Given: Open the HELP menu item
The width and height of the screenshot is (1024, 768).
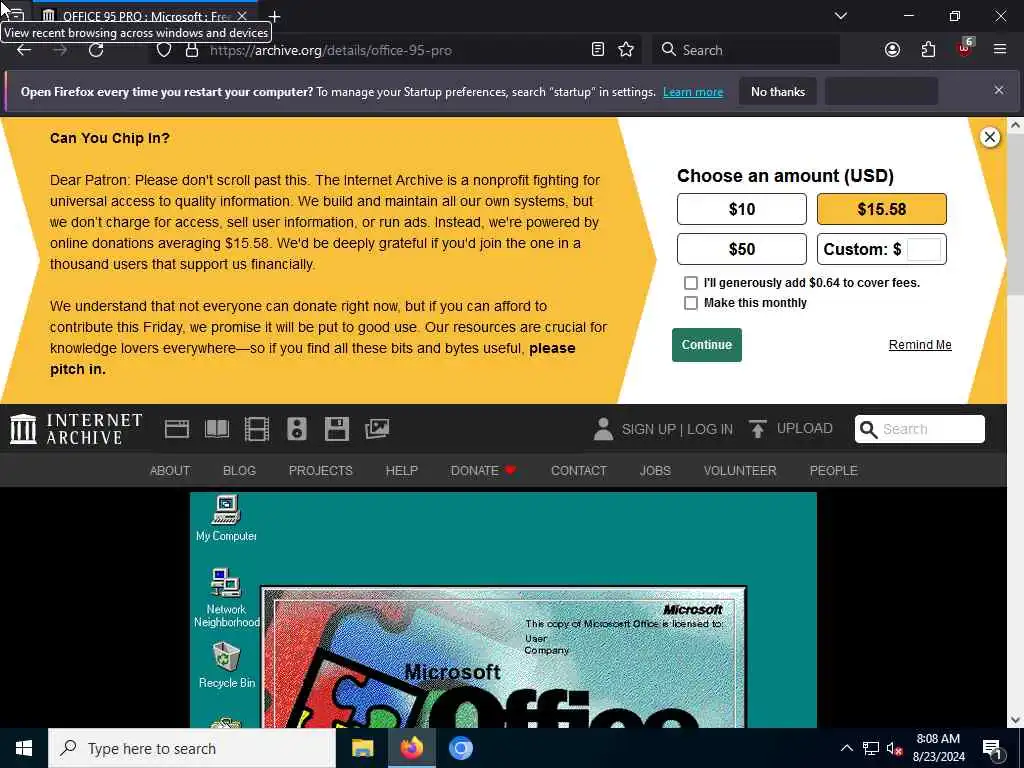Looking at the screenshot, I should tap(402, 471).
